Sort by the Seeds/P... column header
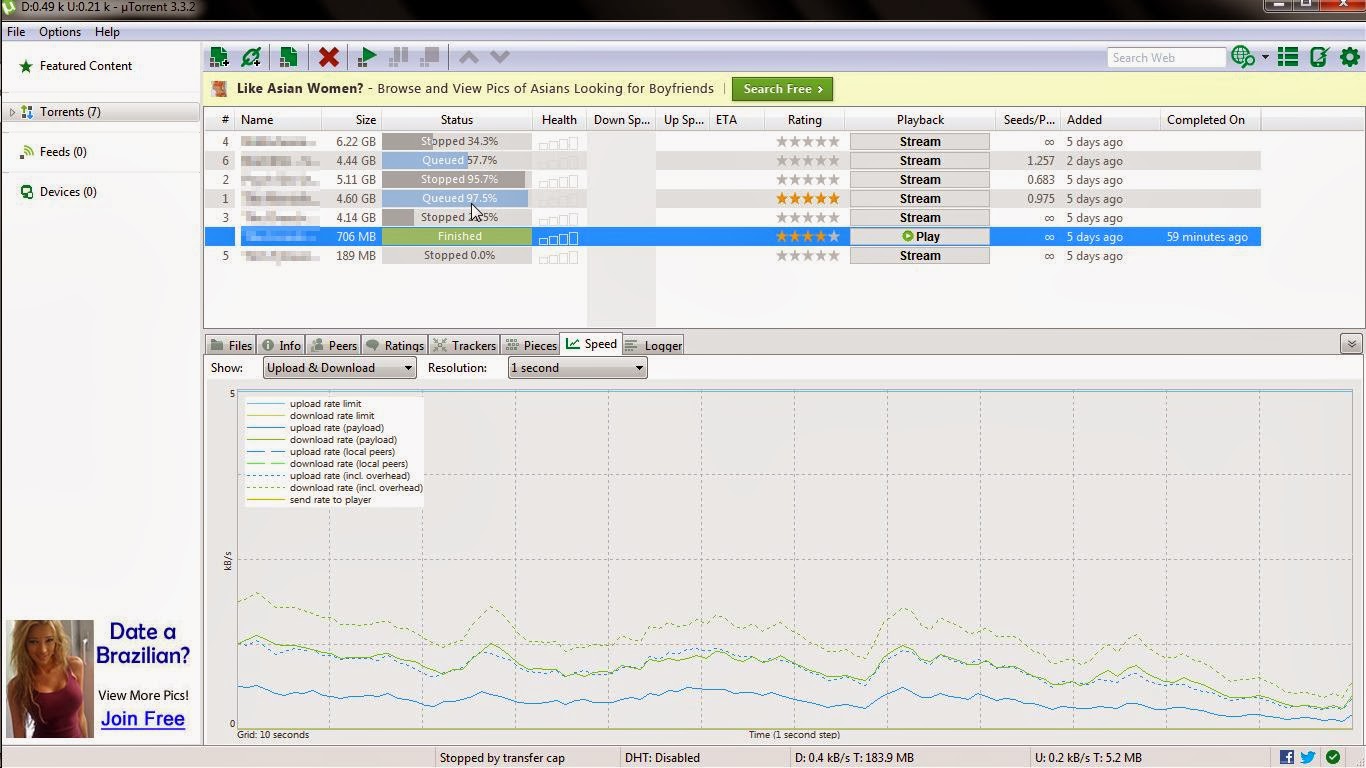The width and height of the screenshot is (1366, 768). (1029, 120)
